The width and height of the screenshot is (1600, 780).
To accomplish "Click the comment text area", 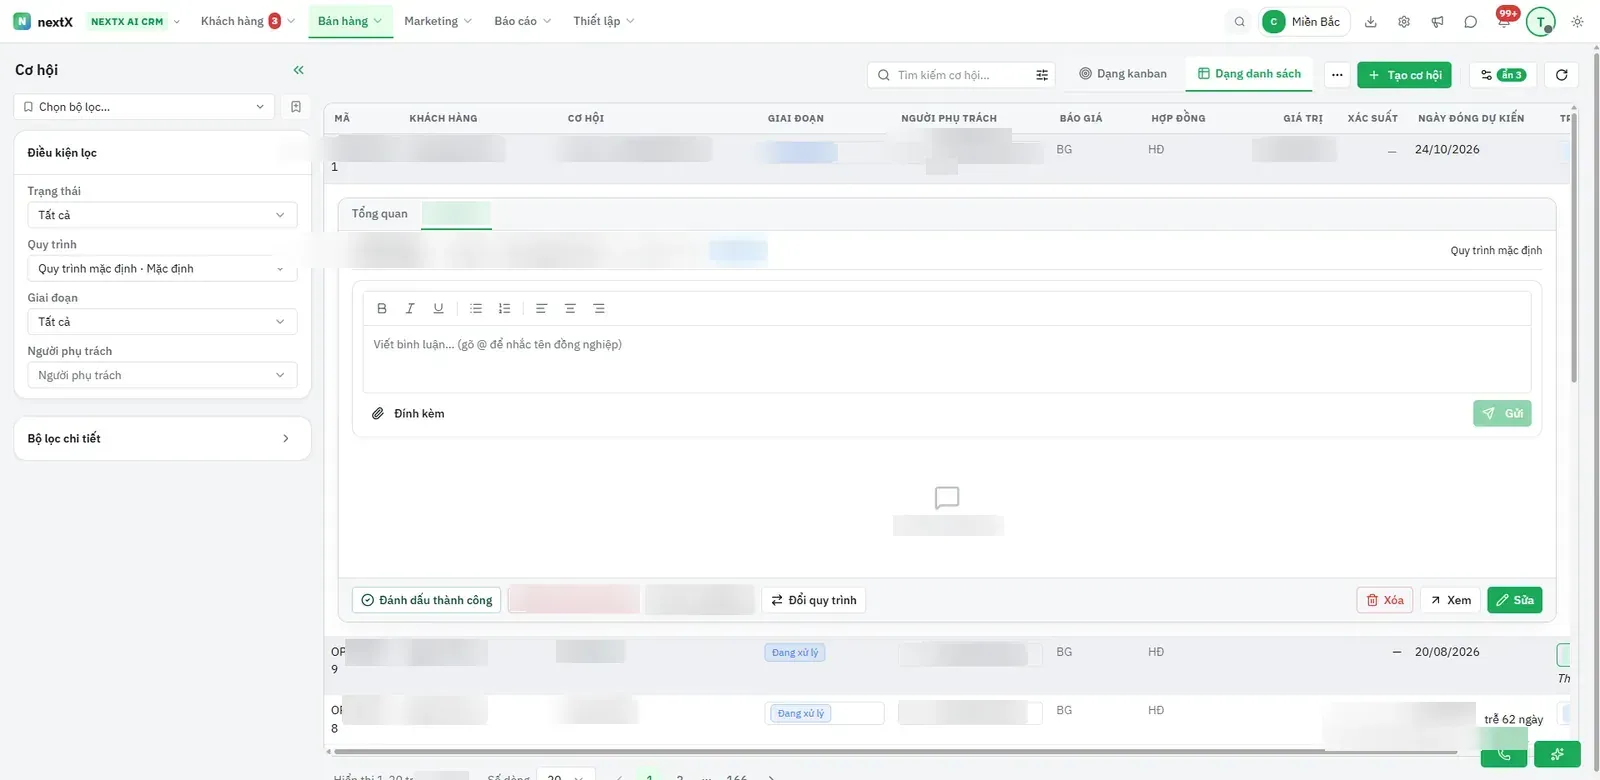I will (947, 358).
